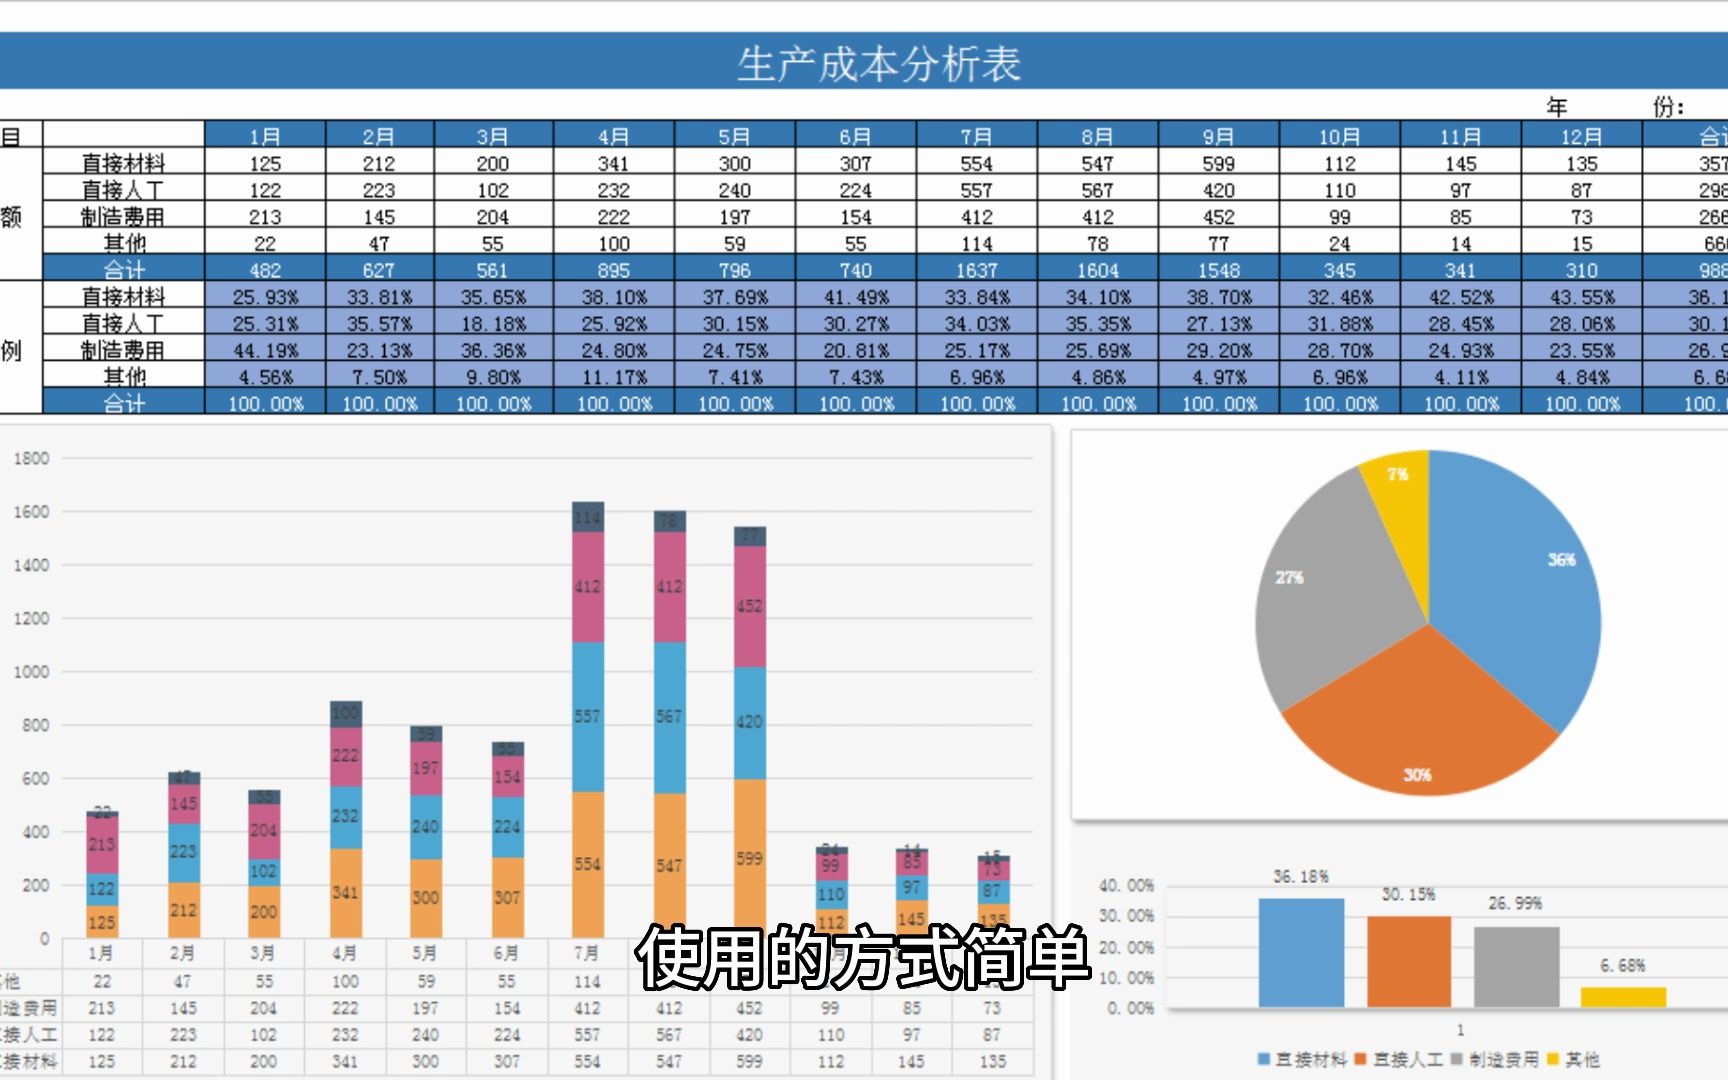Select the percentage cell 42.52%
The height and width of the screenshot is (1080, 1728).
point(1460,297)
